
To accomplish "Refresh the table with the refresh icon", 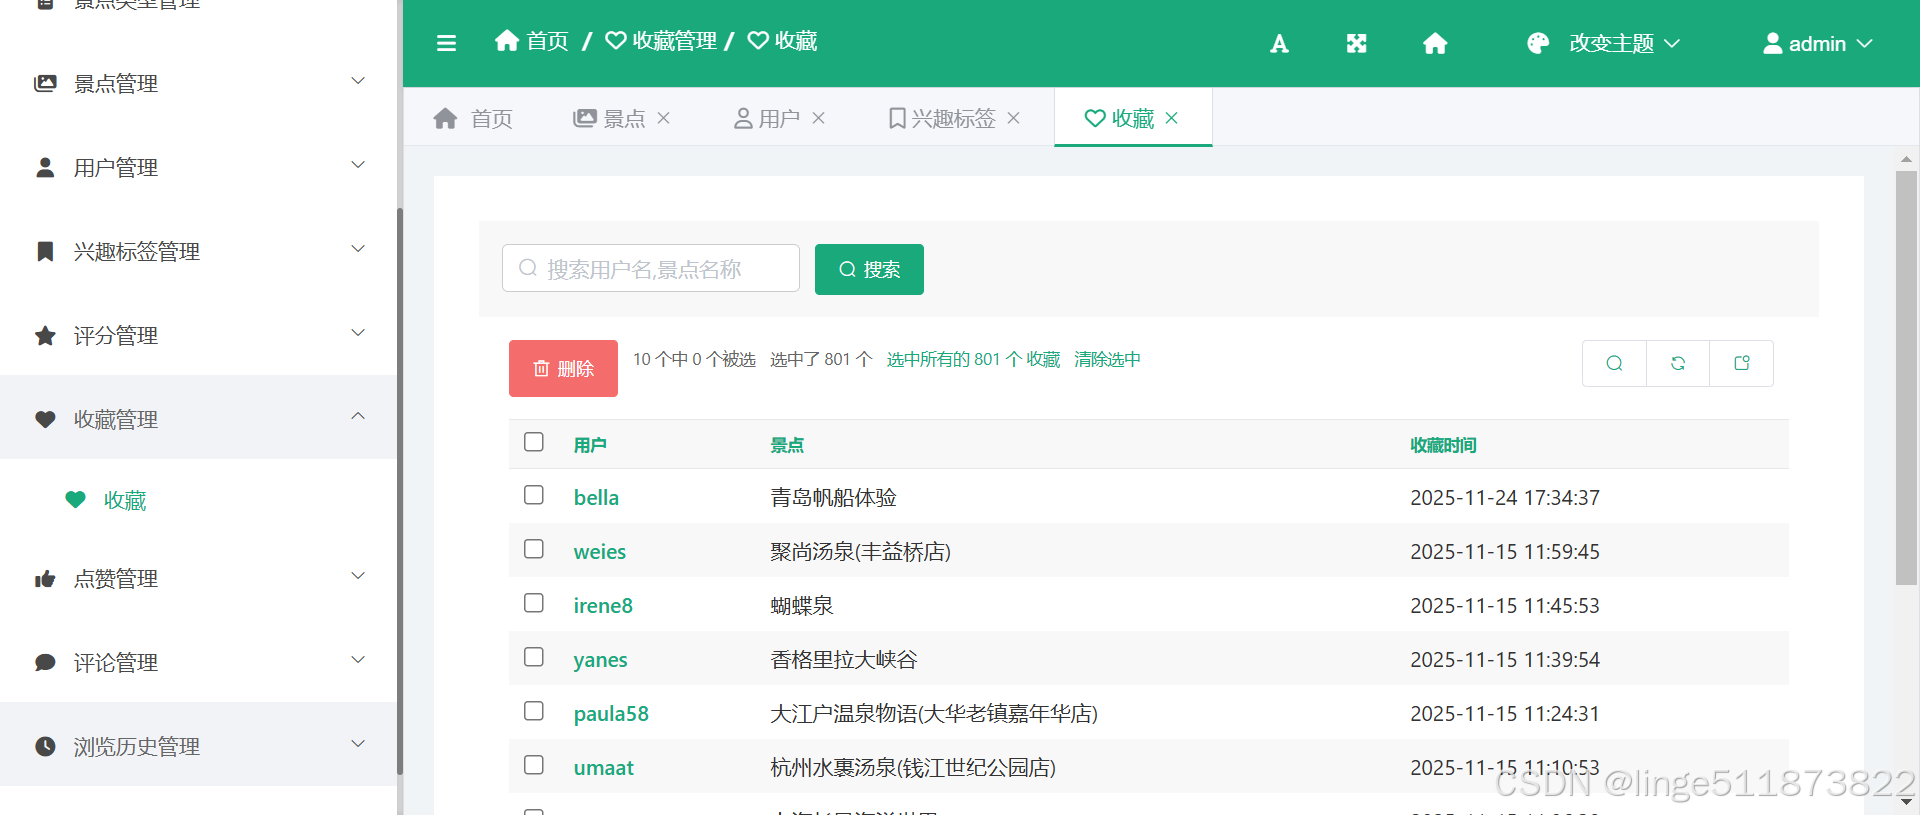I will 1678,363.
